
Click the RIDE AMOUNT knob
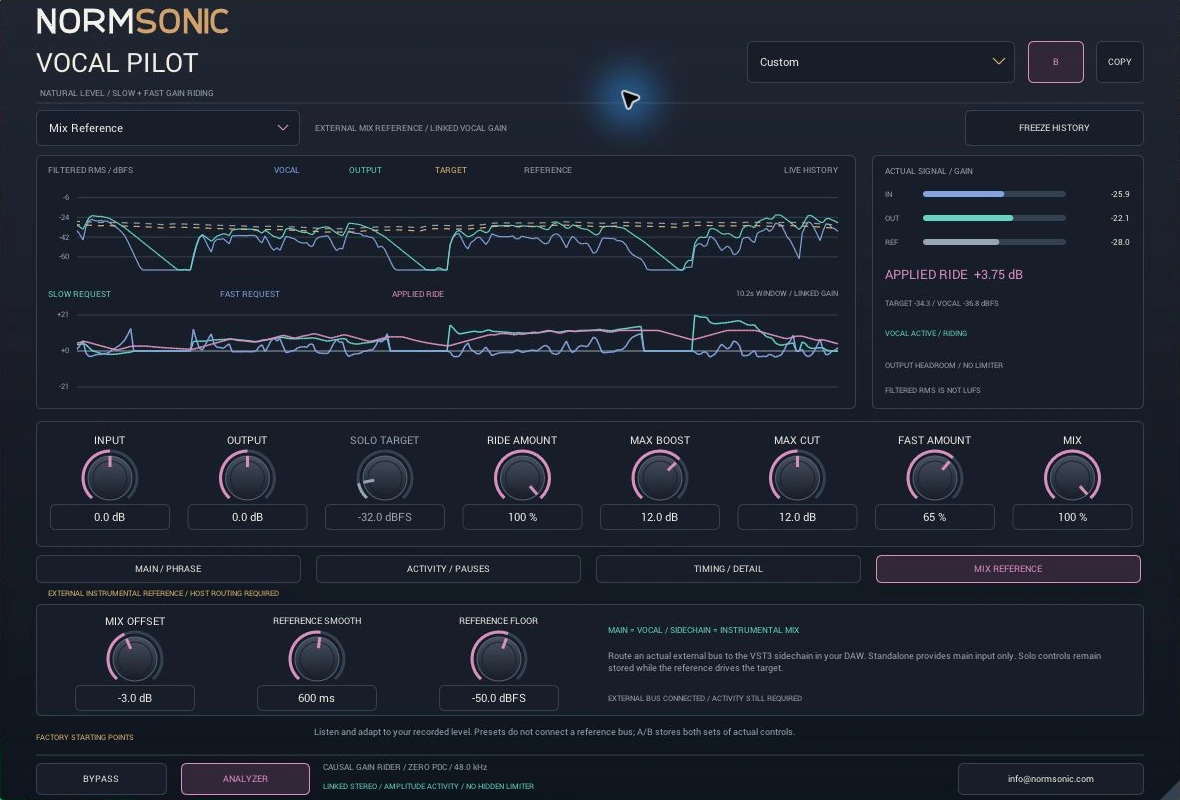[522, 476]
